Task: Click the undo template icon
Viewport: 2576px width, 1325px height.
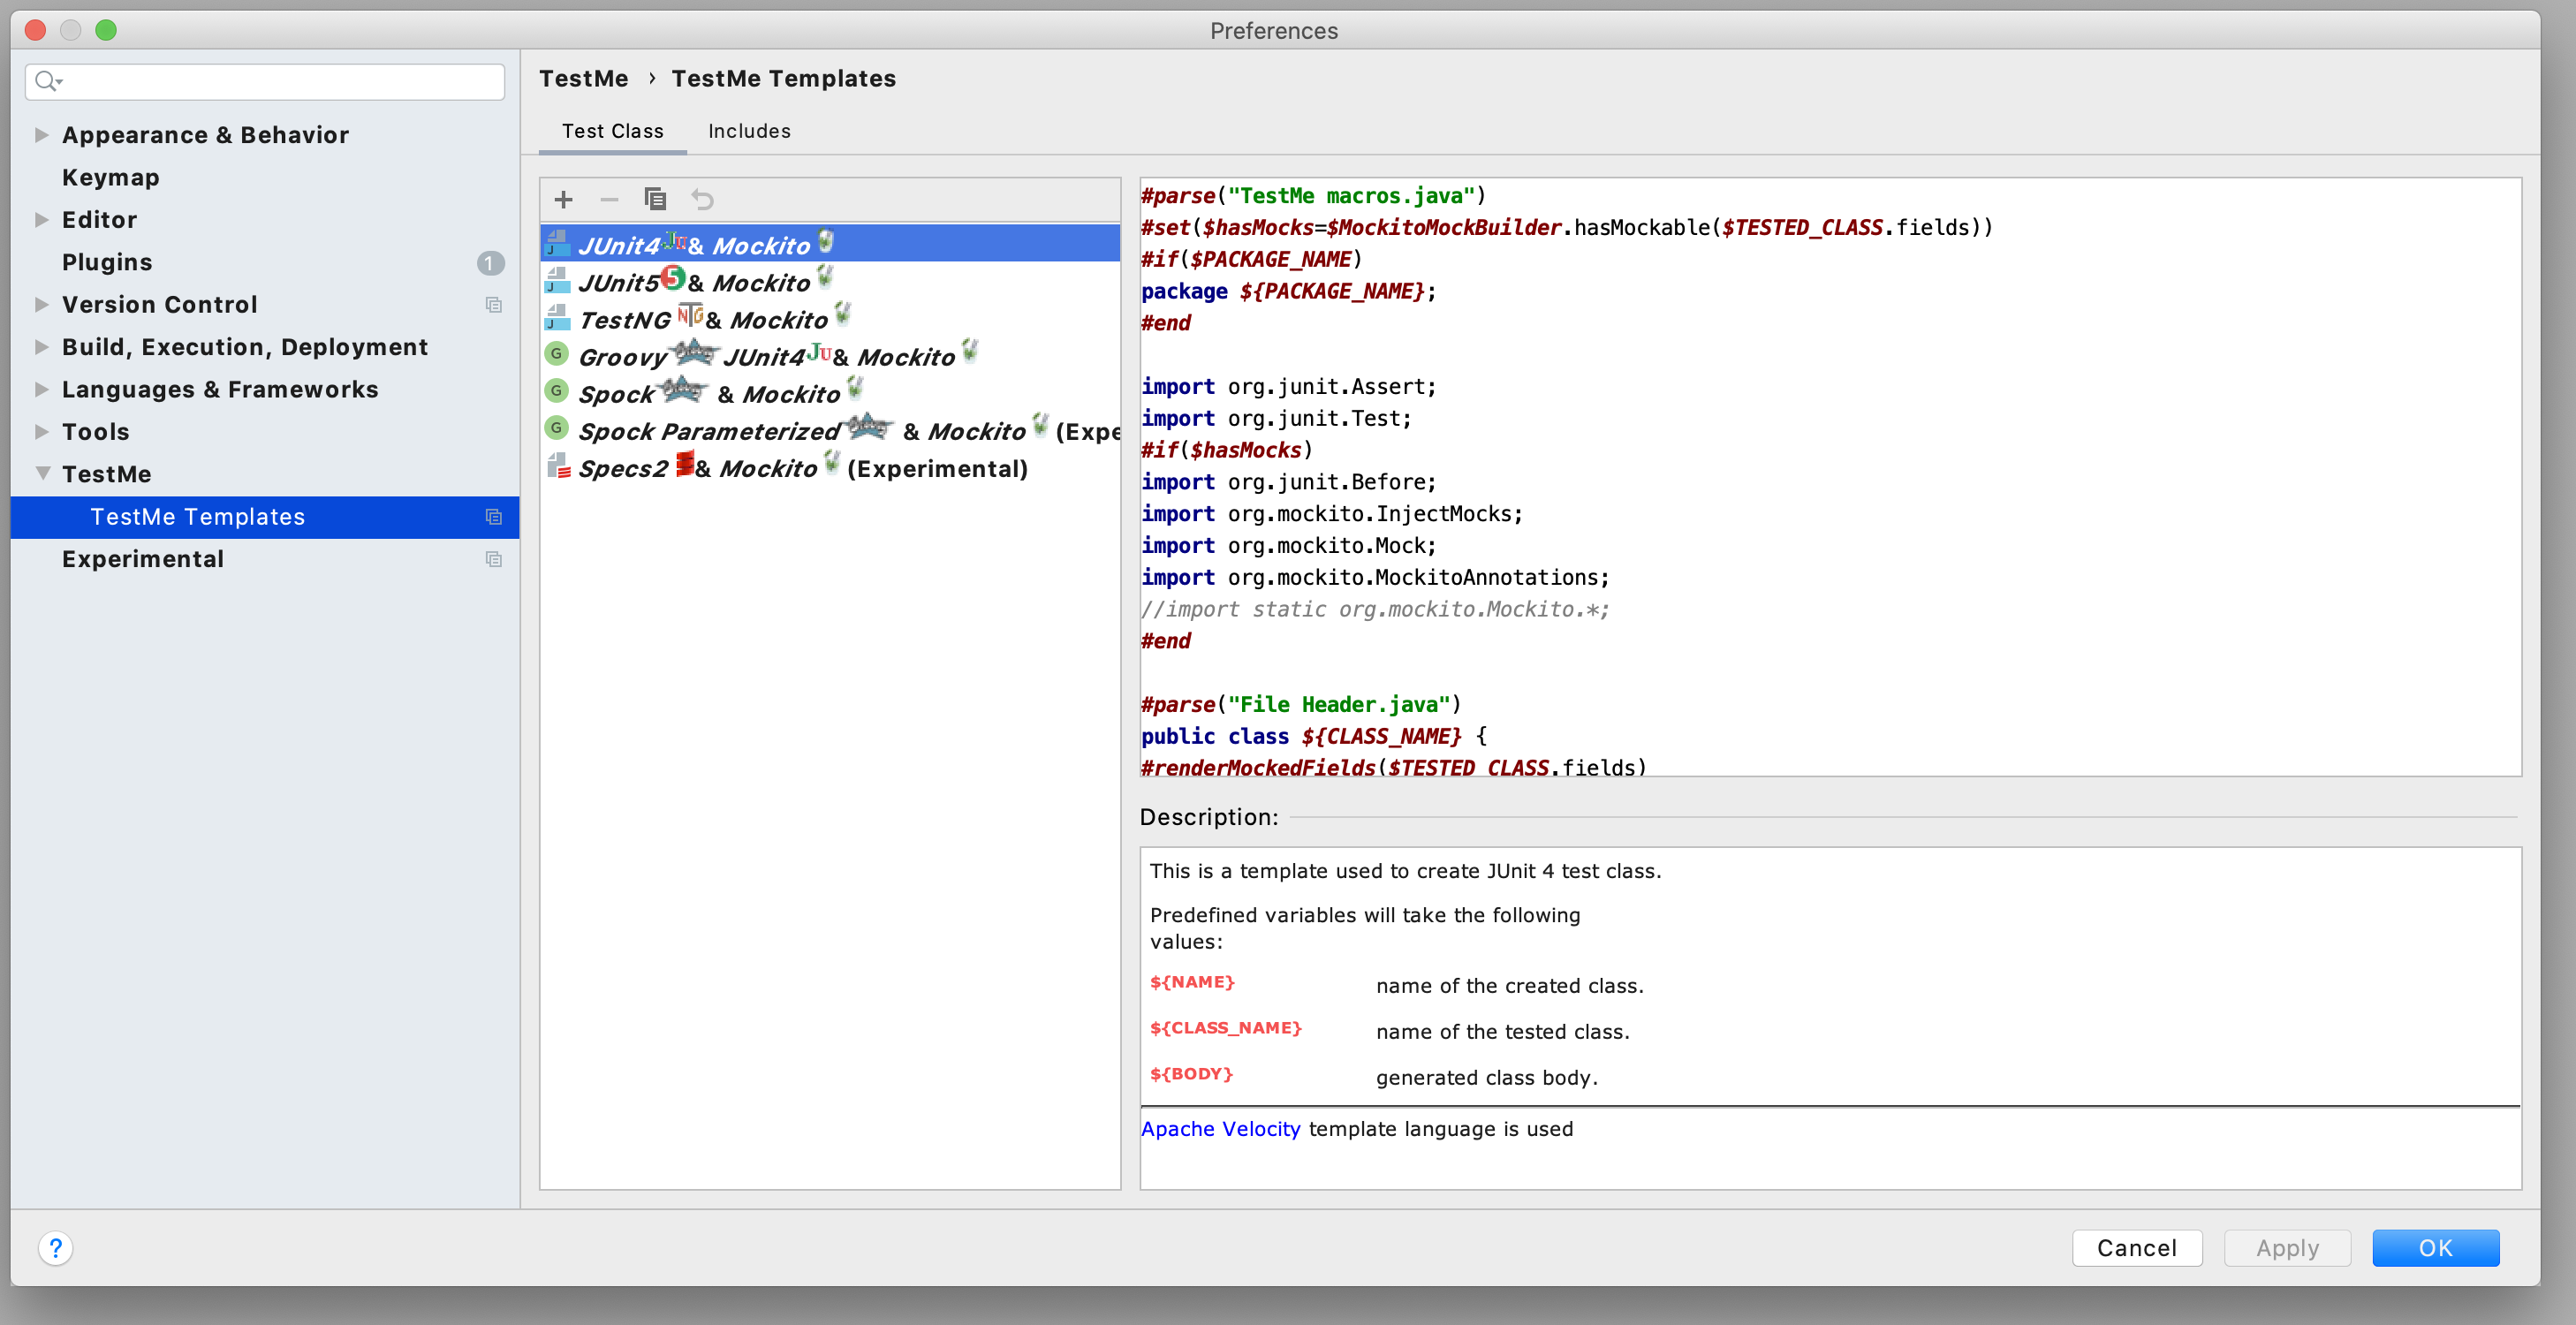Action: click(x=702, y=200)
